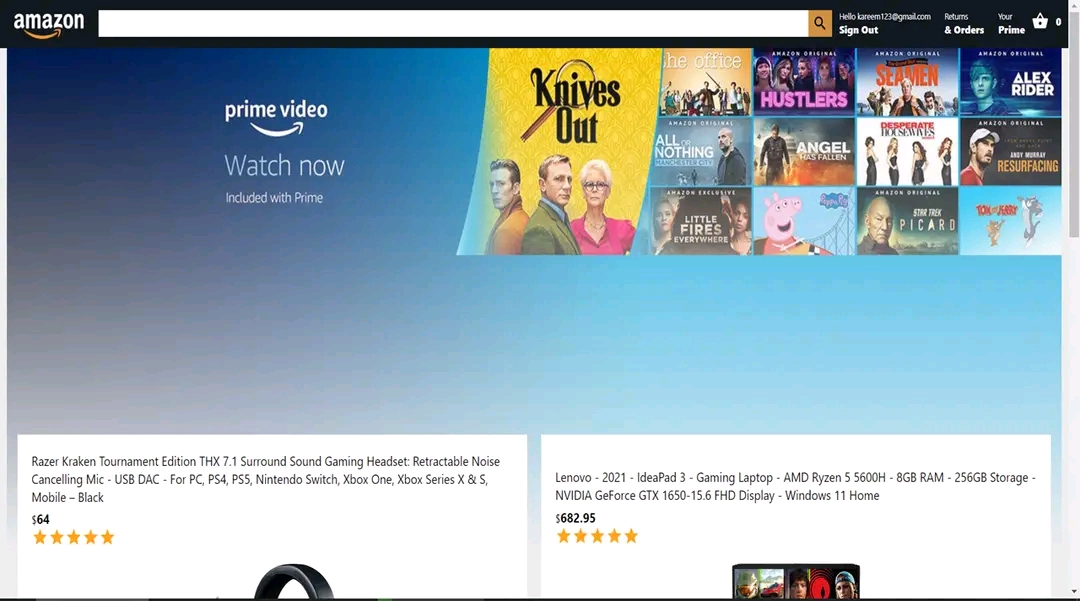Click the prime video logo on the banner
1080x601 pixels.
[x=276, y=117]
